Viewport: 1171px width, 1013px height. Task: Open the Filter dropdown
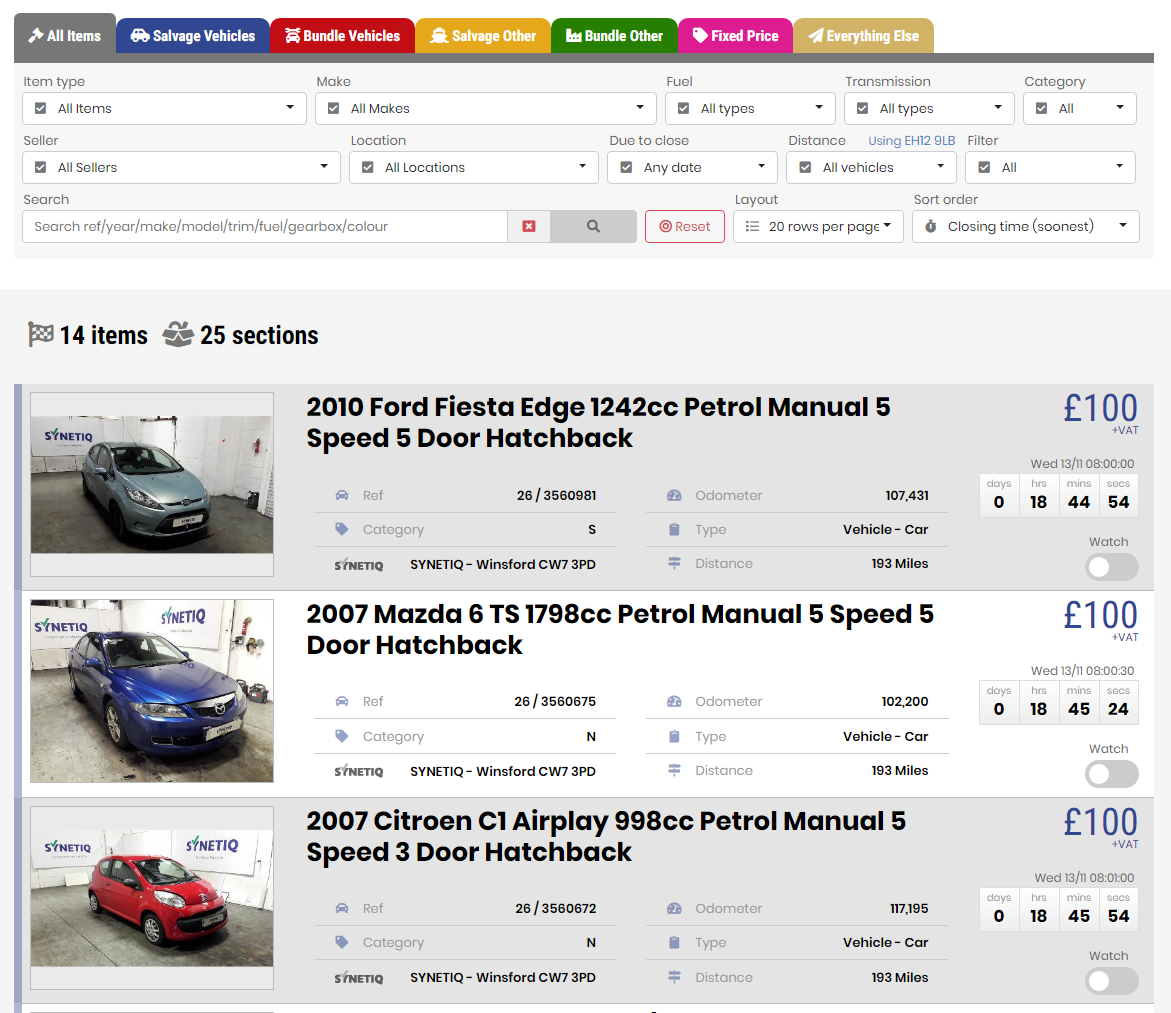[x=1051, y=167]
